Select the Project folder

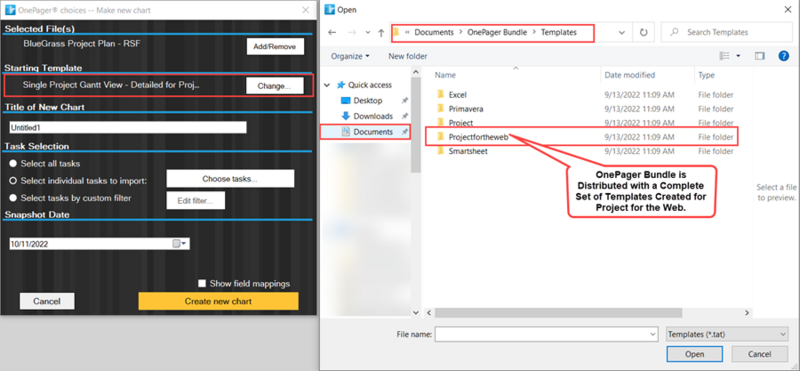coord(461,123)
